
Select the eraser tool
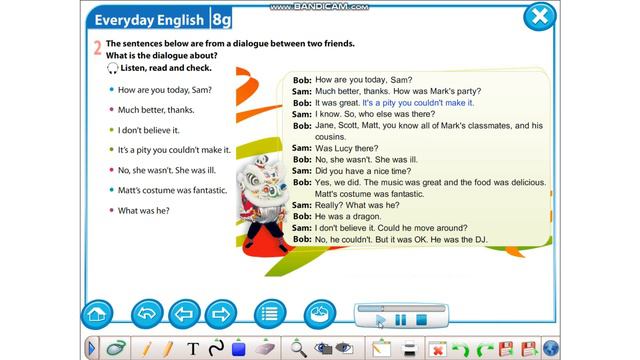click(x=265, y=348)
